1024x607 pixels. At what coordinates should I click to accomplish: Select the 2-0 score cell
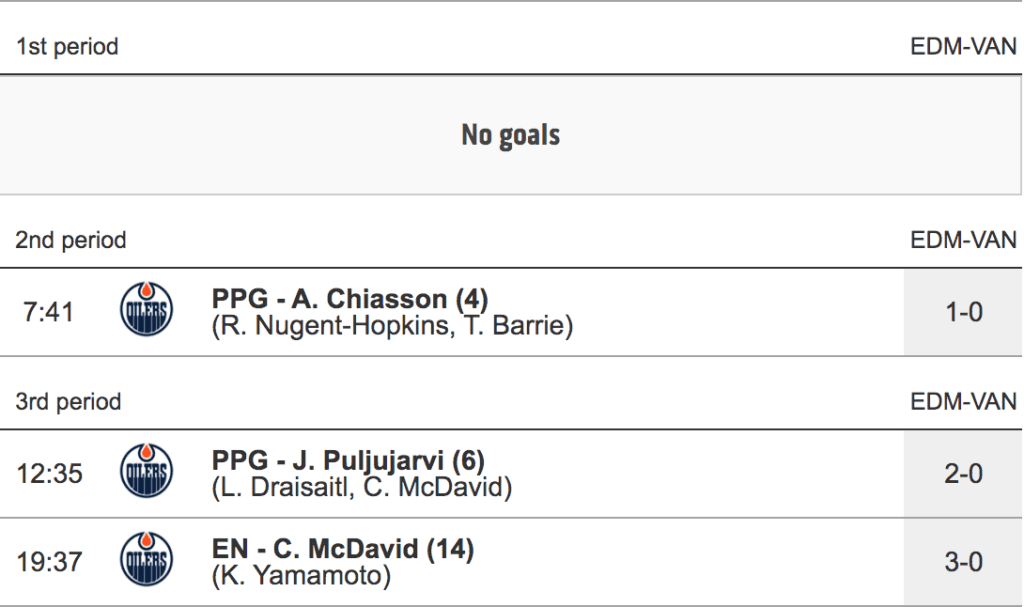click(x=963, y=474)
